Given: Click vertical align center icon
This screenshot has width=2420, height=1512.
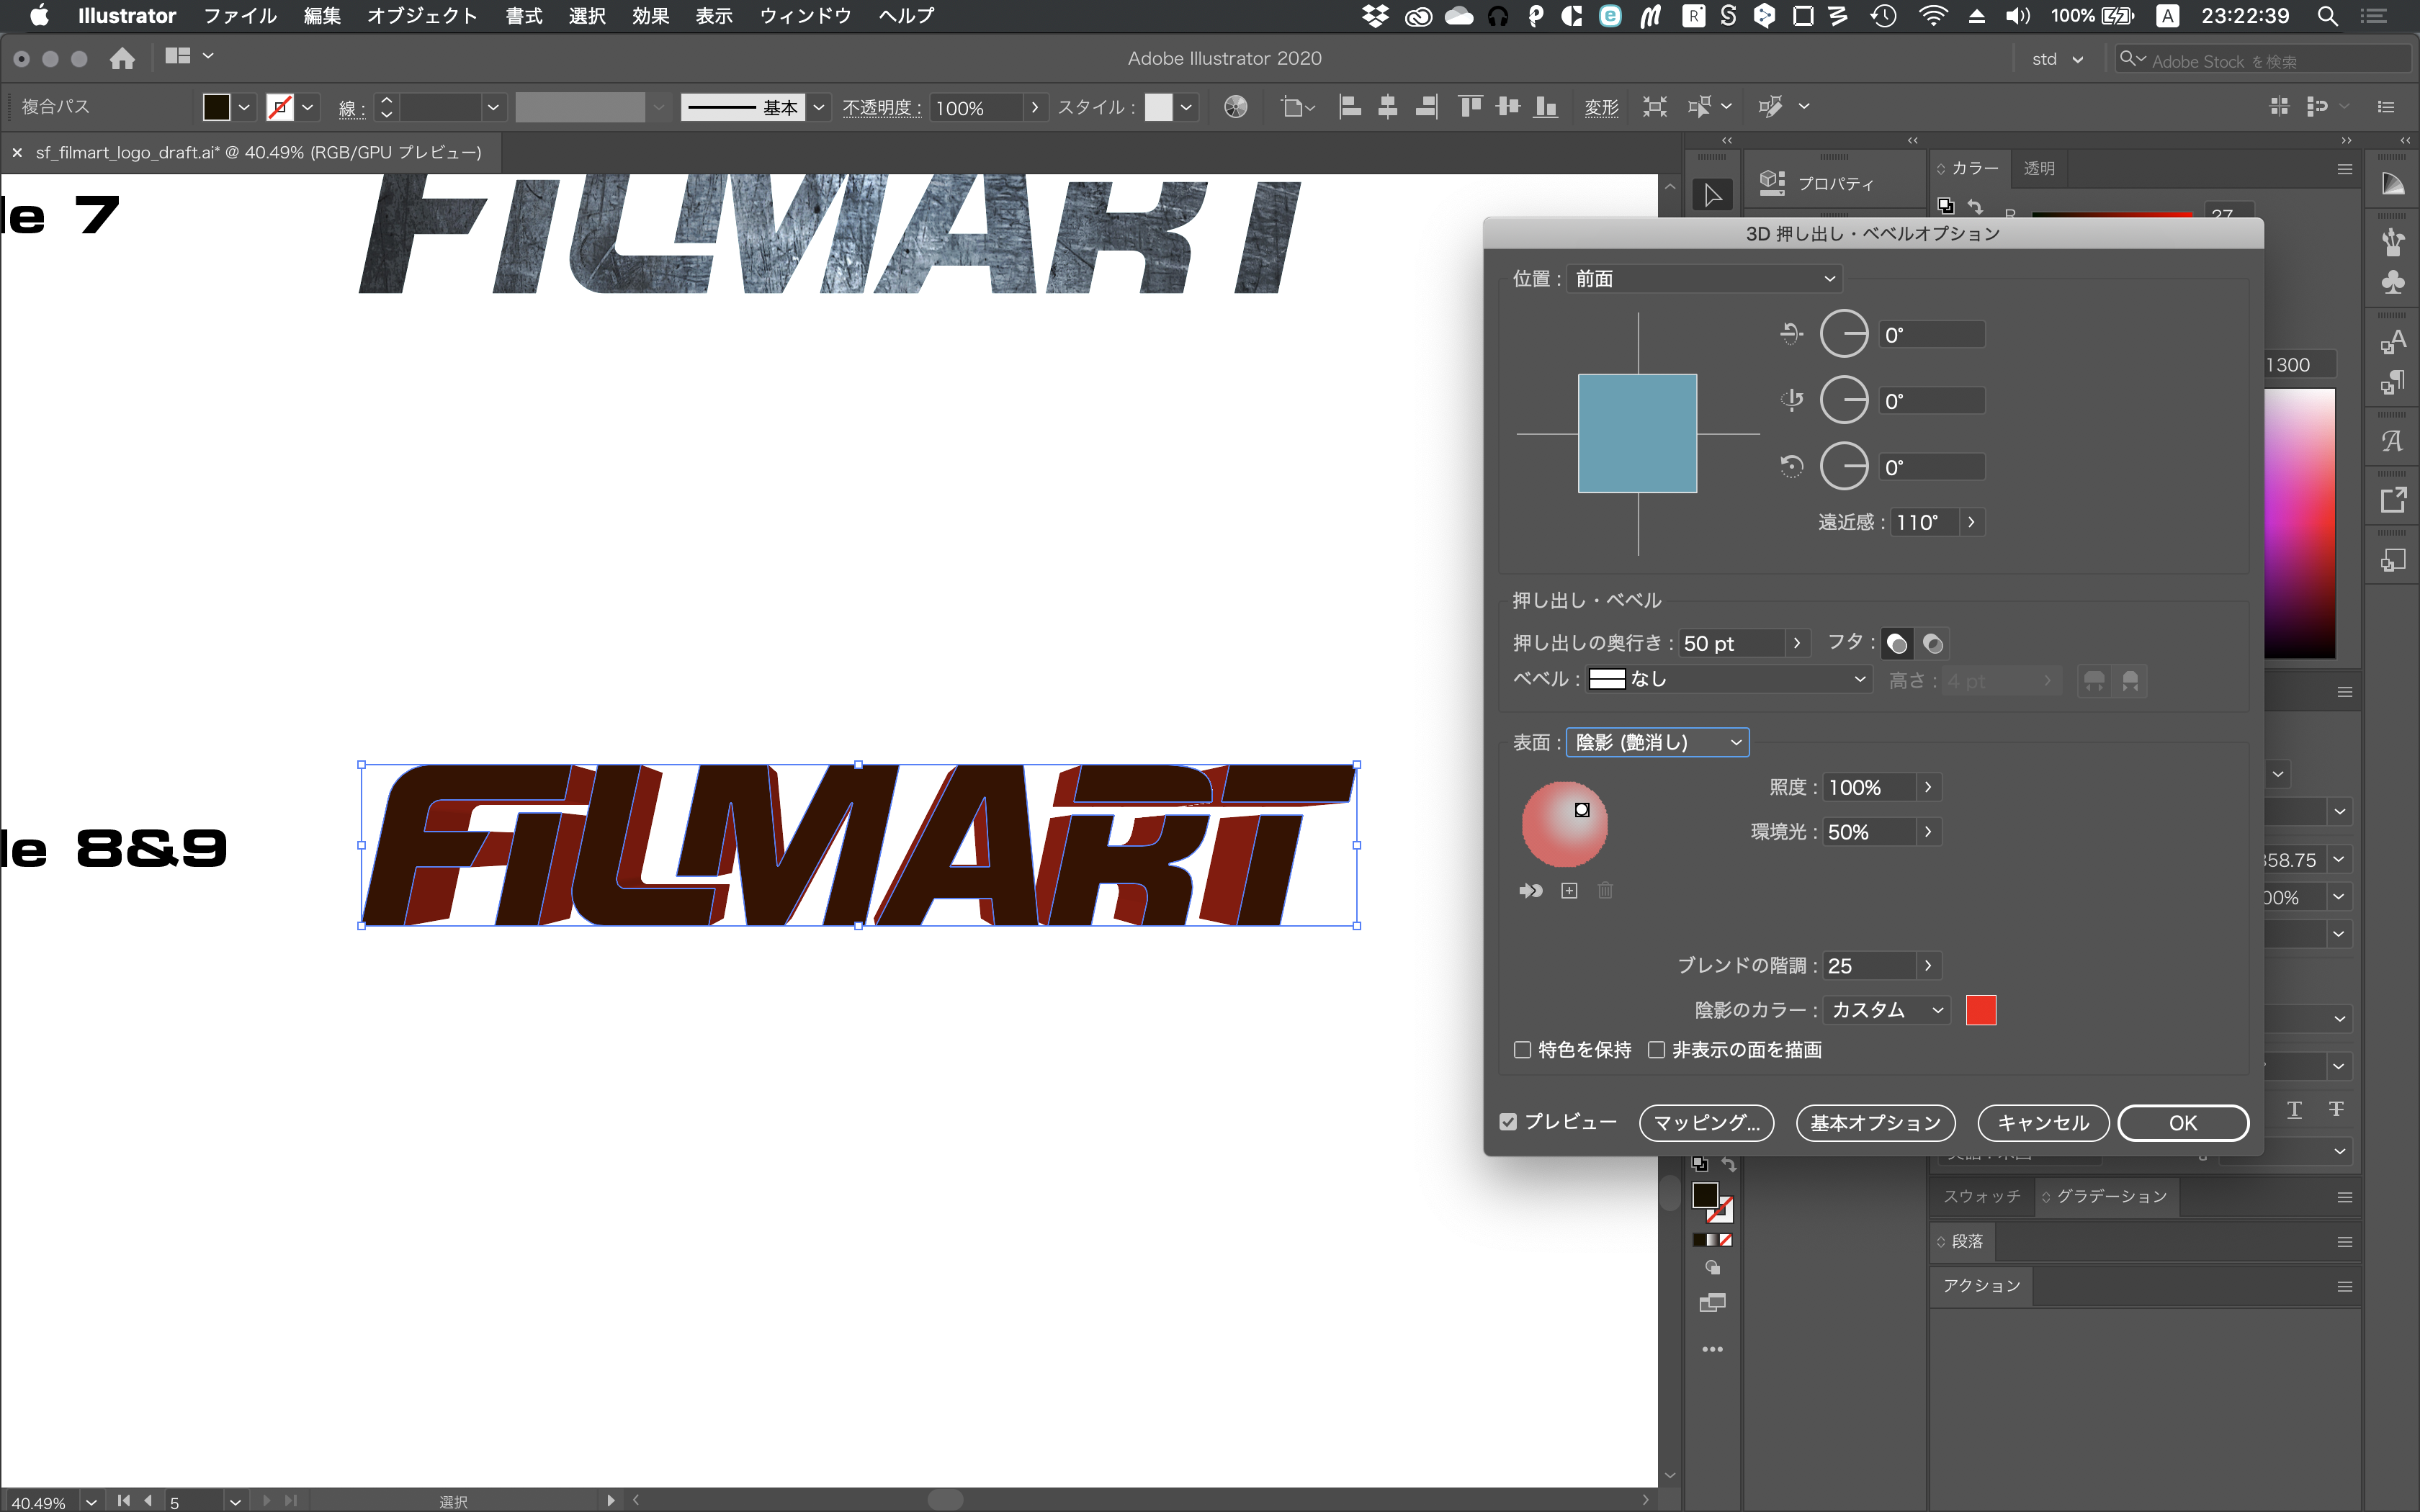Looking at the screenshot, I should coord(1508,107).
